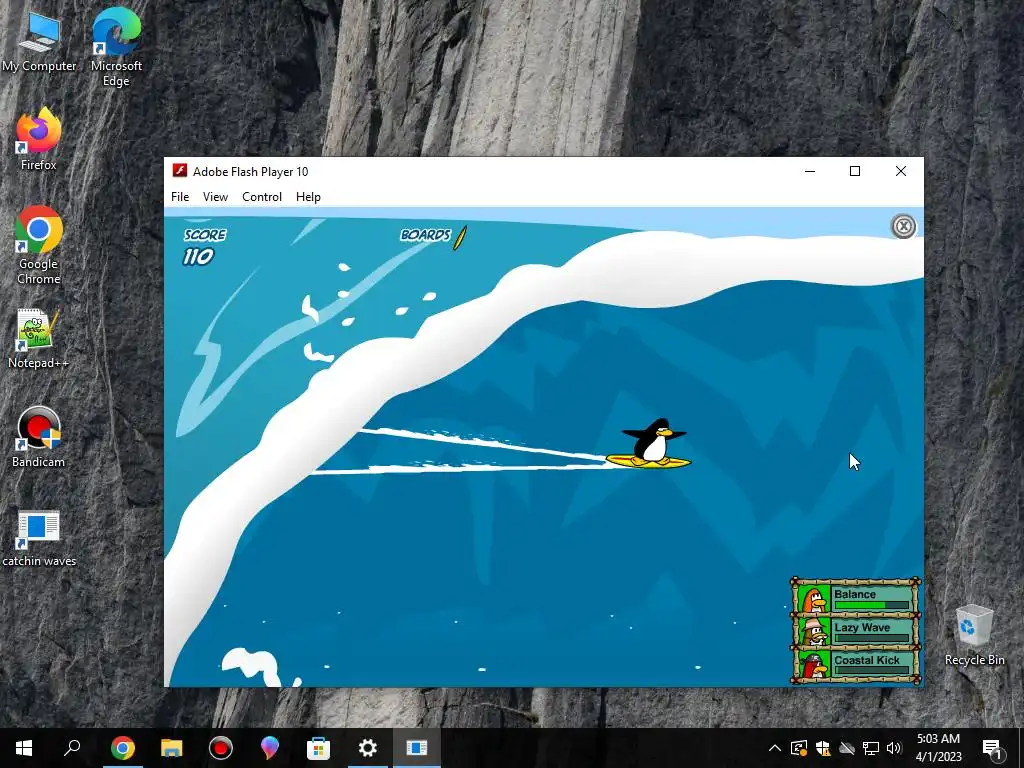The height and width of the screenshot is (768, 1024).
Task: Open the Help menu
Action: coord(308,197)
